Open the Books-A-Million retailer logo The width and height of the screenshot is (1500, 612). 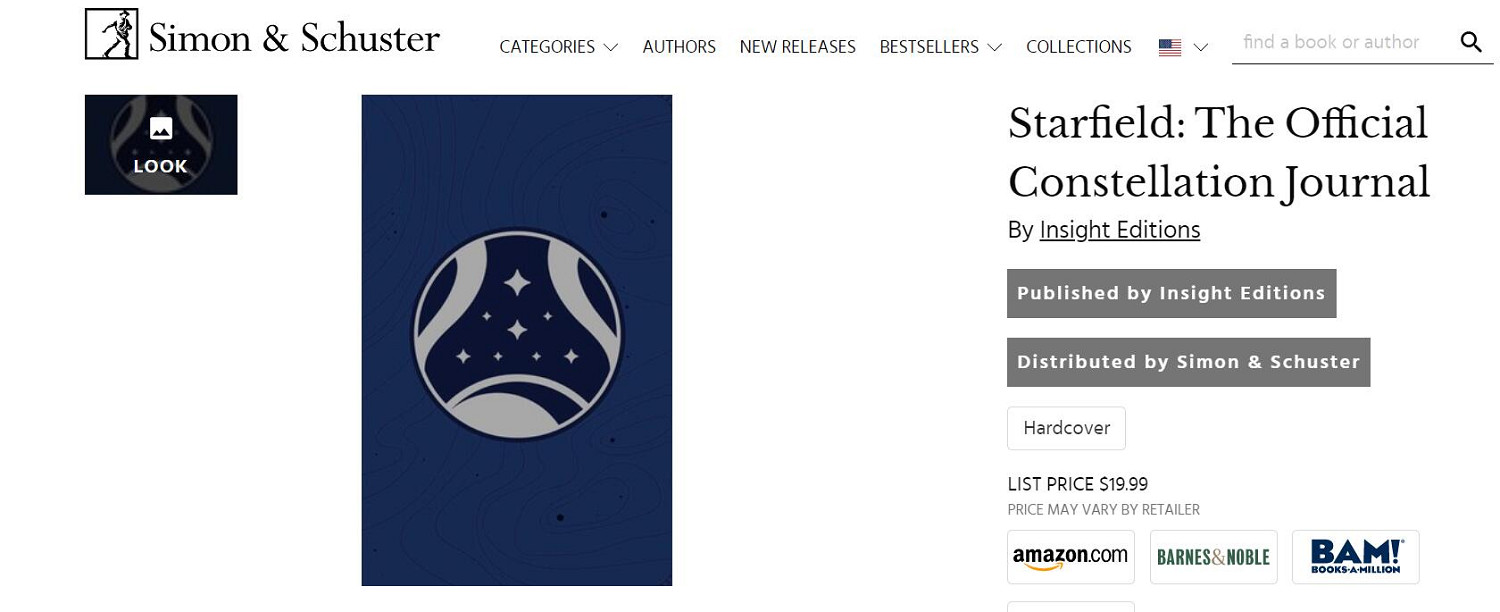click(x=1355, y=557)
